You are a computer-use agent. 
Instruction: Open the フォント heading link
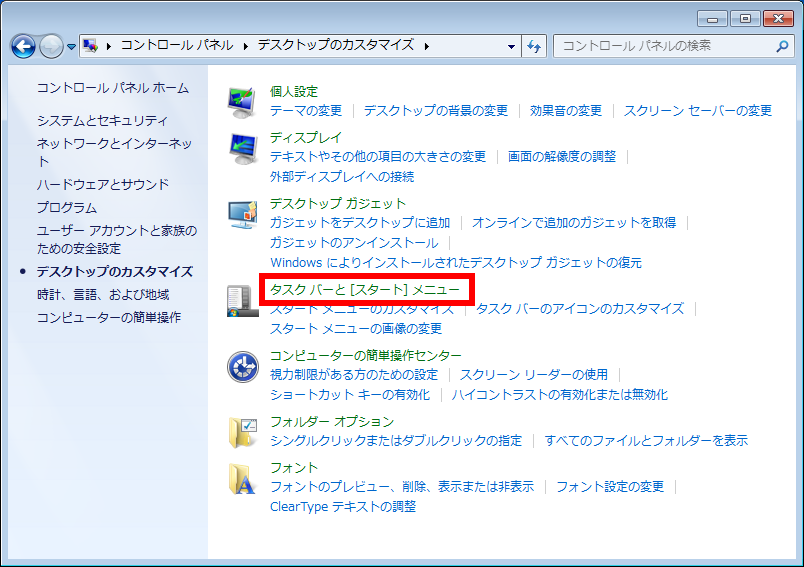click(294, 468)
